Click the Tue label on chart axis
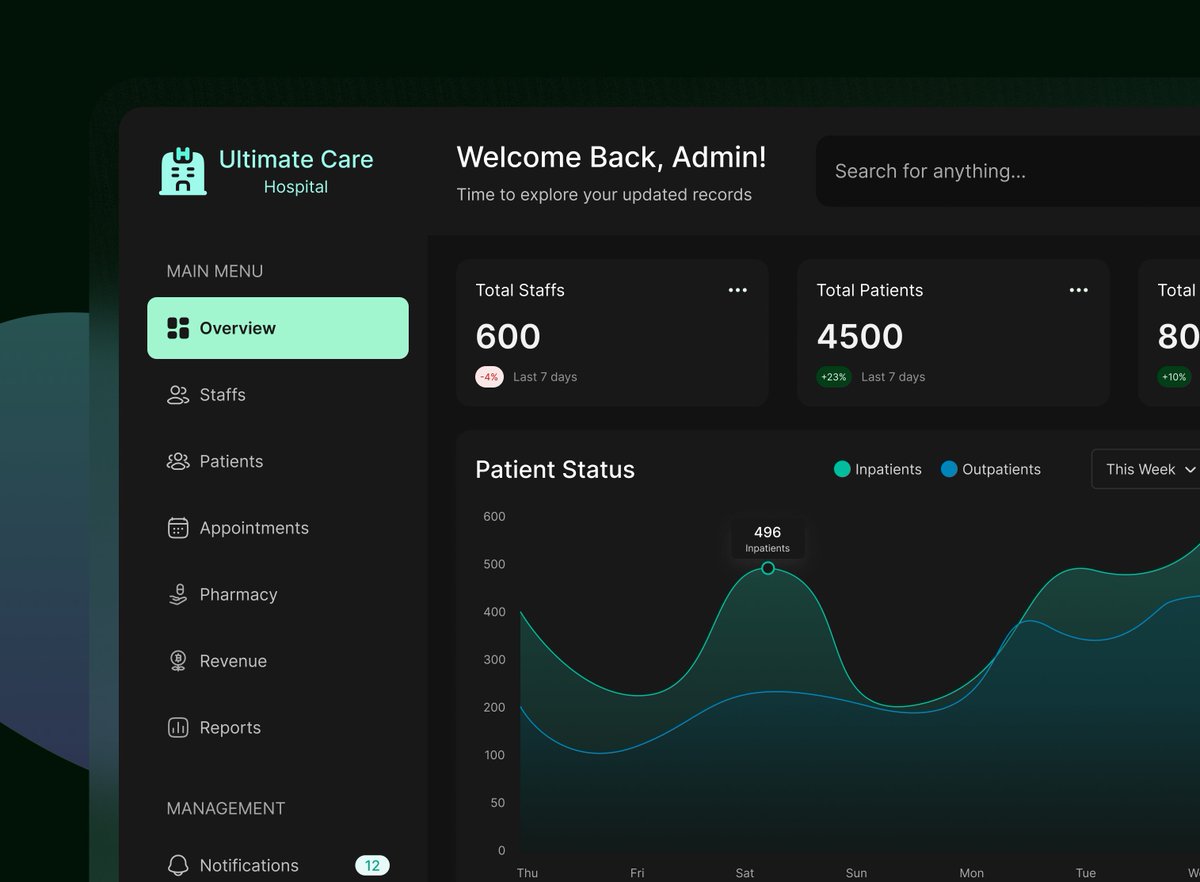The image size is (1200, 882). click(x=1086, y=873)
